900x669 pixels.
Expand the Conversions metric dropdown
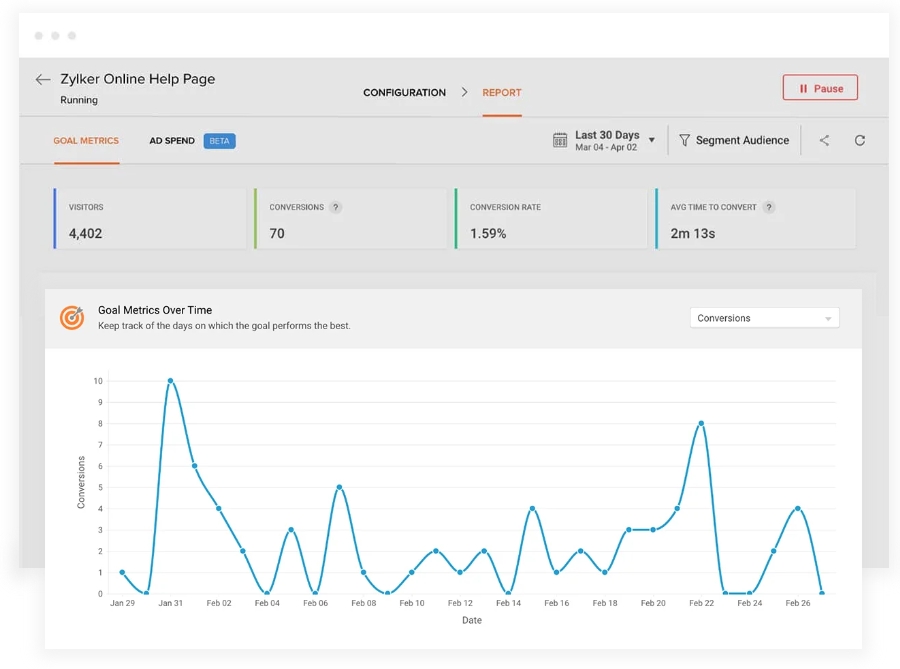tap(764, 318)
